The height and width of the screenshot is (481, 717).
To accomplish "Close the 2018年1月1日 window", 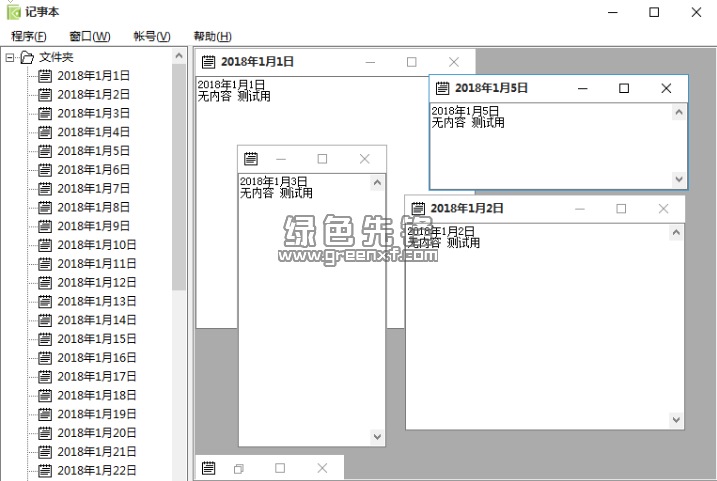I will [x=454, y=62].
